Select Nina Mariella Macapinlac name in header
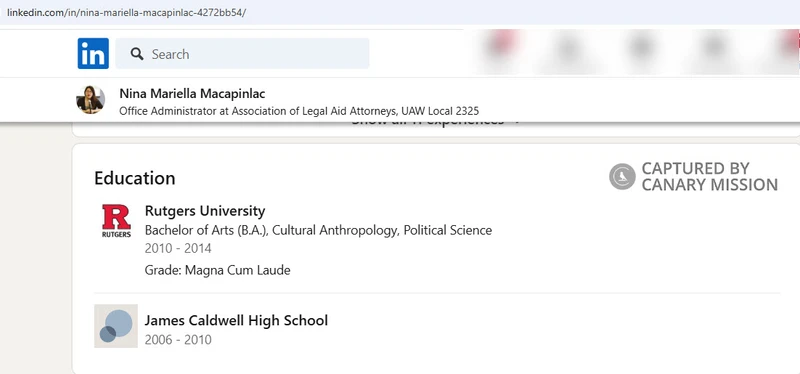Viewport: 800px width, 374px height. point(192,93)
